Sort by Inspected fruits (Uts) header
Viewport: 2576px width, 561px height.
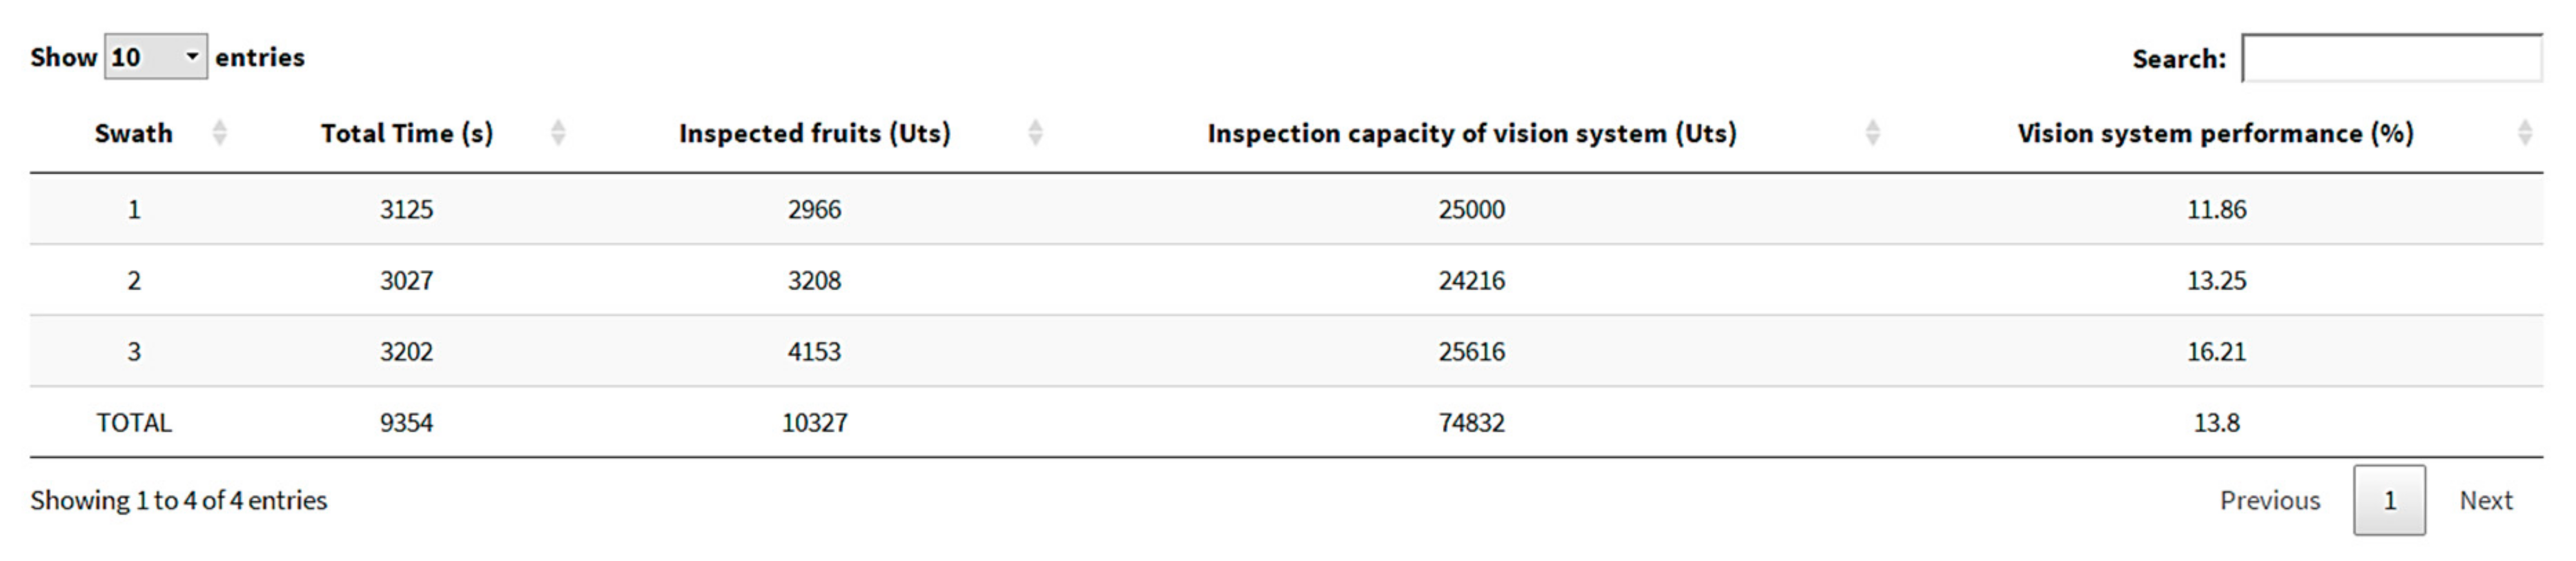[x=814, y=133]
